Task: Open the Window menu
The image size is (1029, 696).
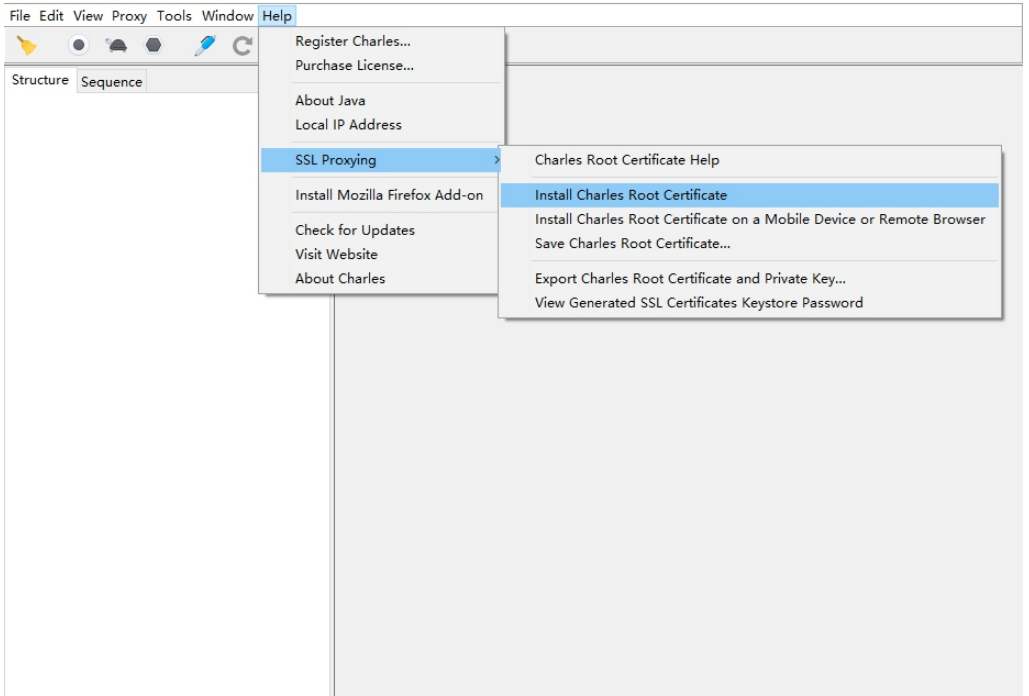Action: pos(228,16)
